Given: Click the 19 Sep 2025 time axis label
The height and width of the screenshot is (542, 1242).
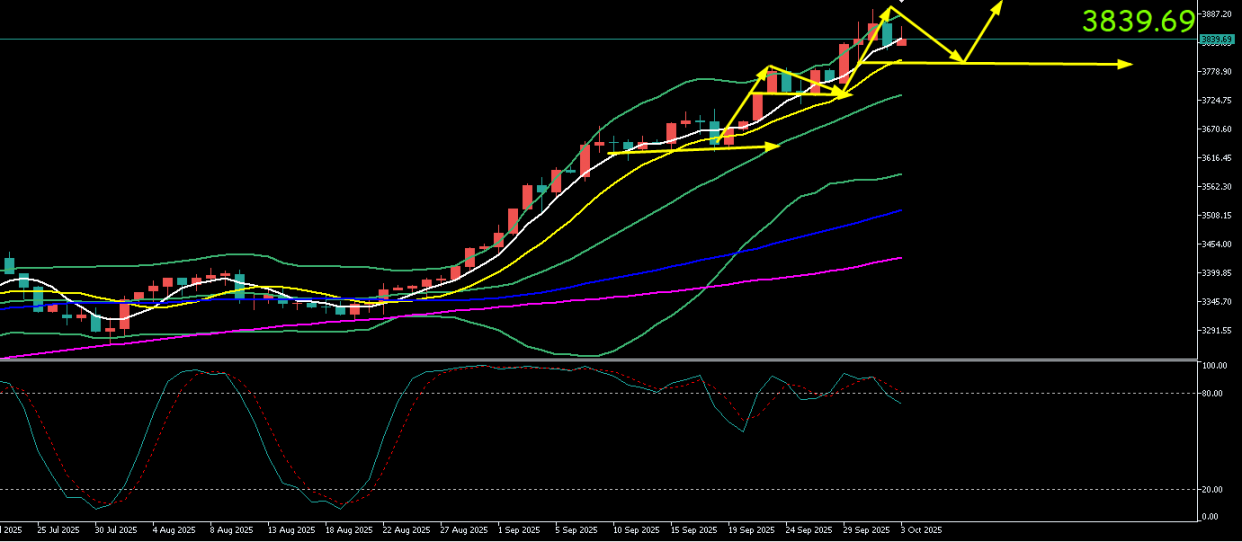Looking at the screenshot, I should coord(750,529).
